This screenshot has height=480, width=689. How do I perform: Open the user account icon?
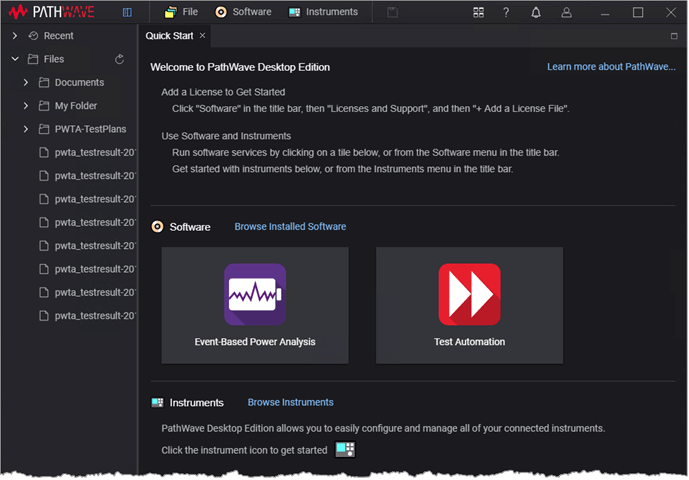tap(566, 12)
